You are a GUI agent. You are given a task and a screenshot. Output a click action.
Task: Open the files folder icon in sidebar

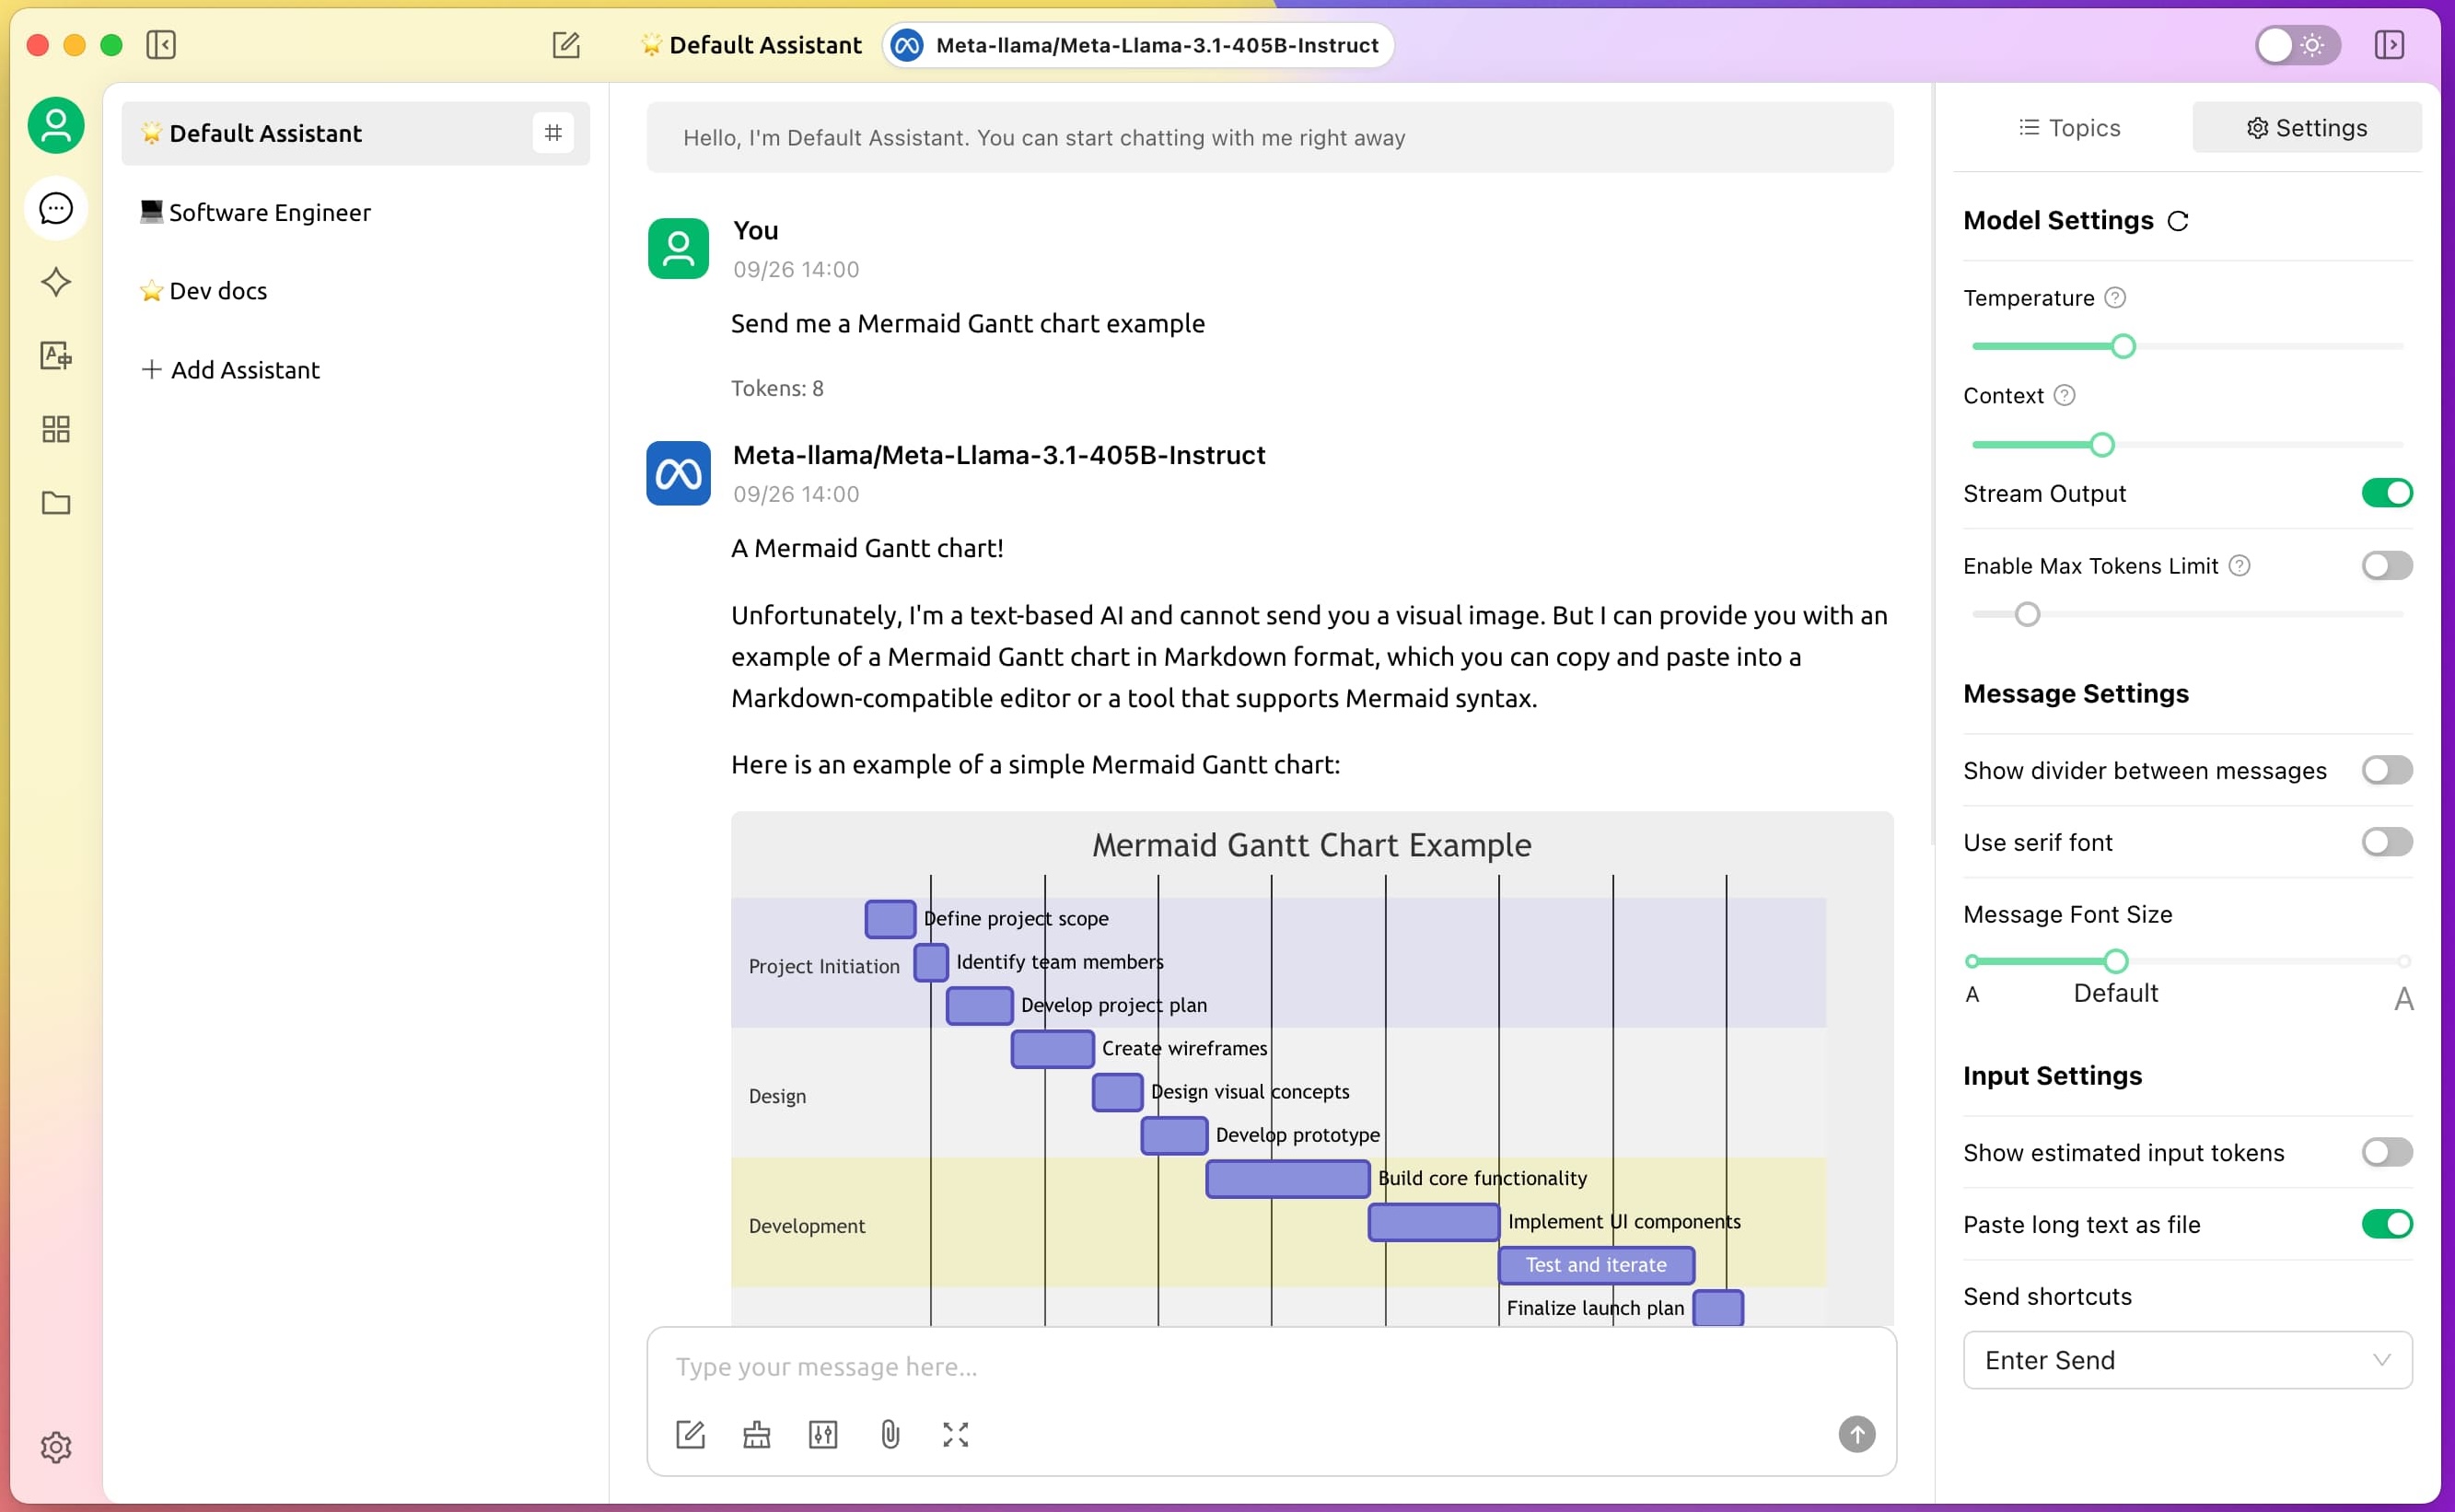tap(56, 503)
